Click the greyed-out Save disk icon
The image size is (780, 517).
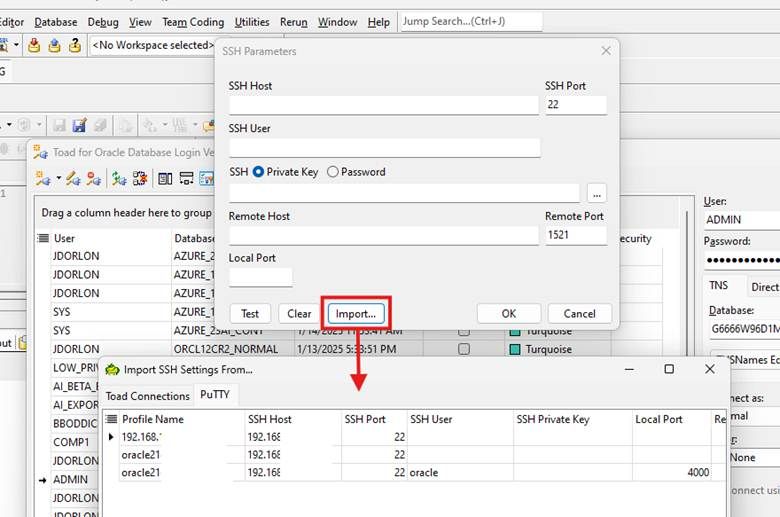[59, 125]
